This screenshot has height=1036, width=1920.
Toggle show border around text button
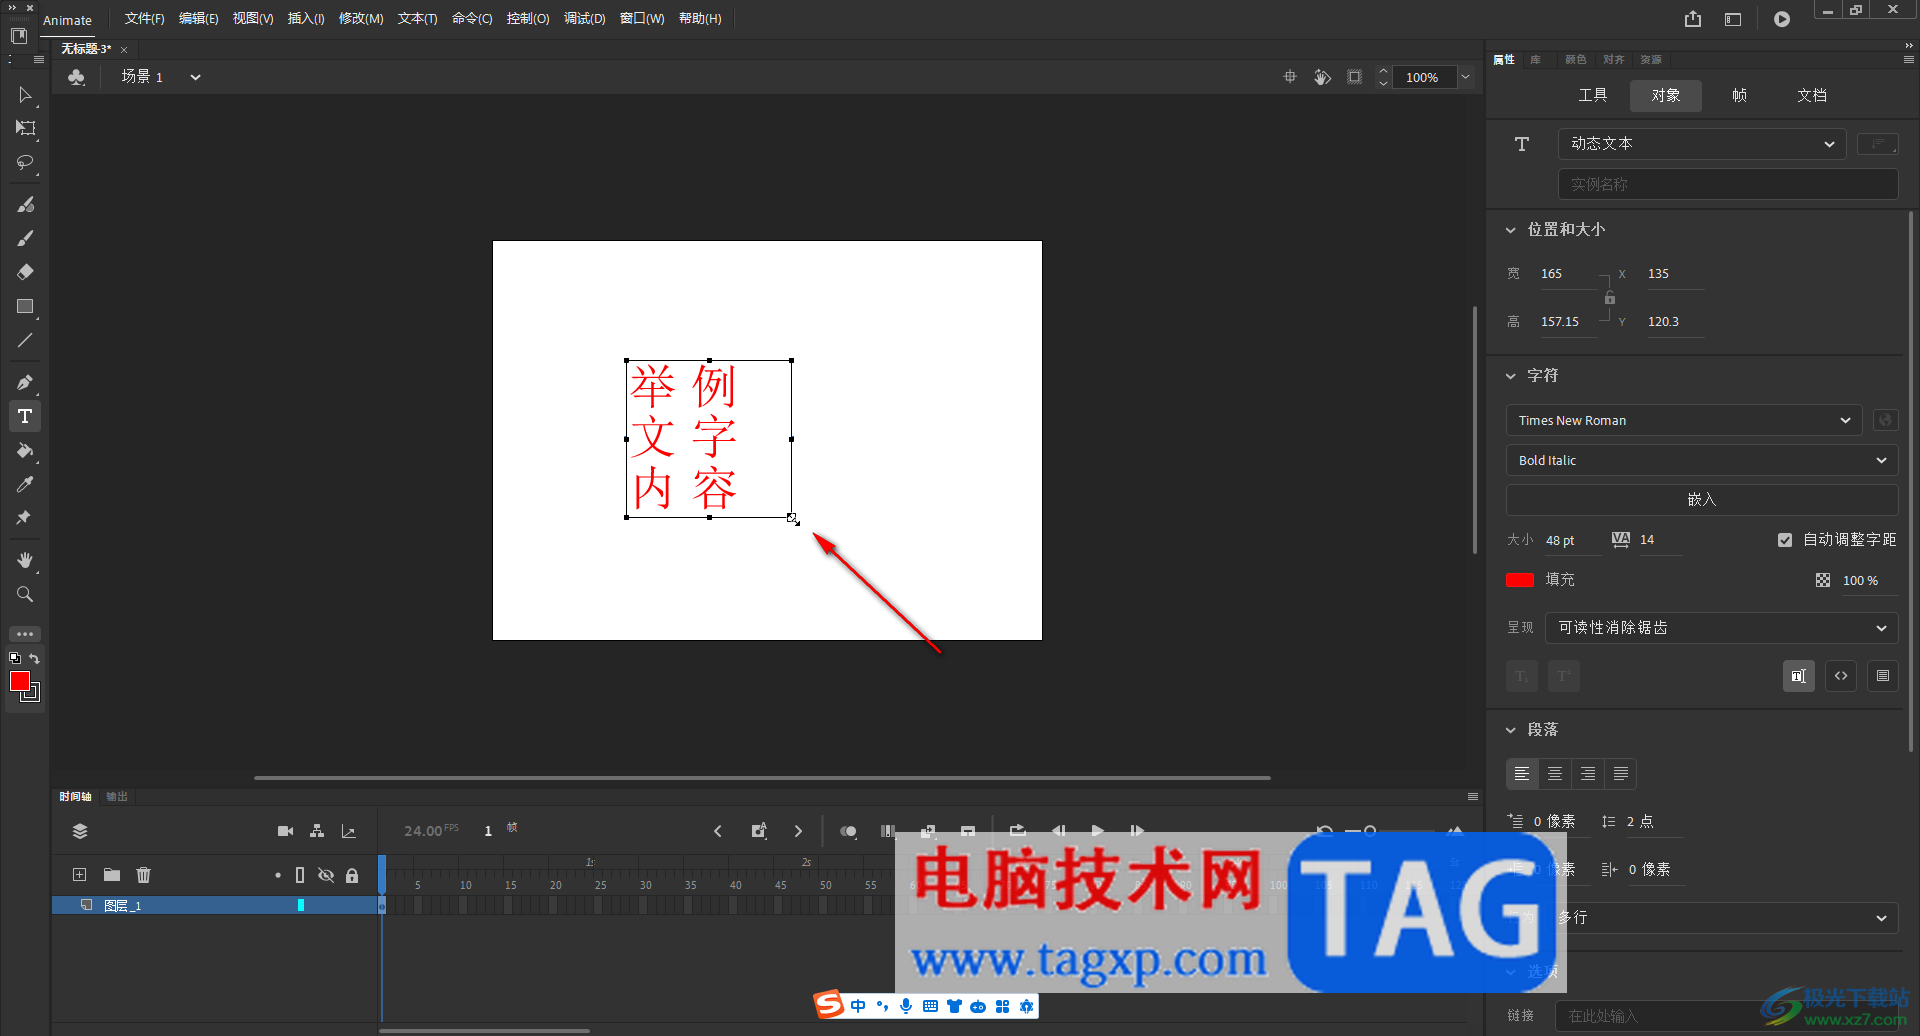coord(1883,676)
